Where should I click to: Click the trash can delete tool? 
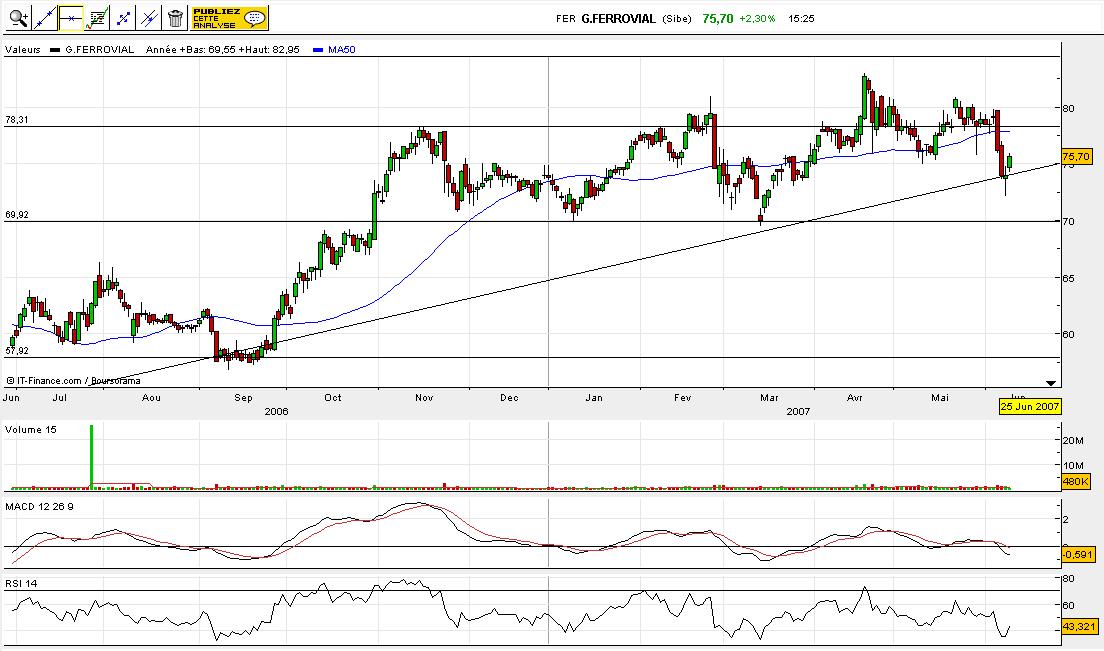pyautogui.click(x=175, y=18)
